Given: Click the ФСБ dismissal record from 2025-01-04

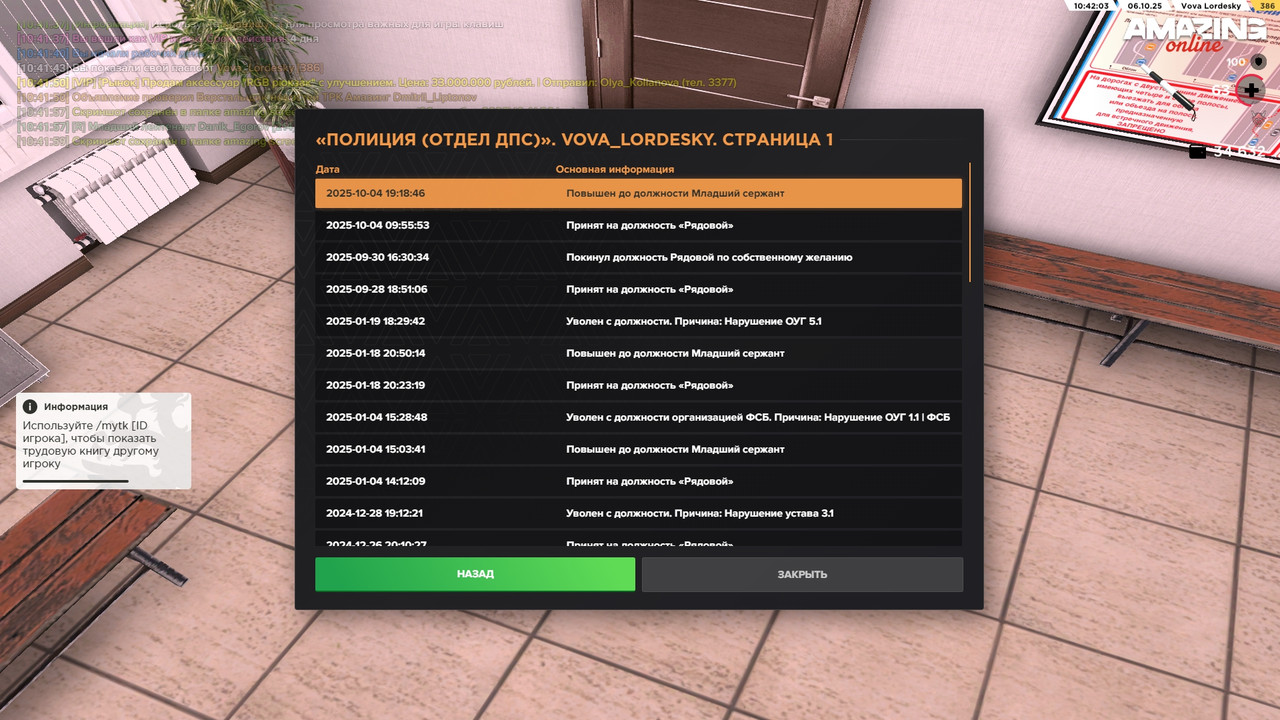Looking at the screenshot, I should coord(640,417).
